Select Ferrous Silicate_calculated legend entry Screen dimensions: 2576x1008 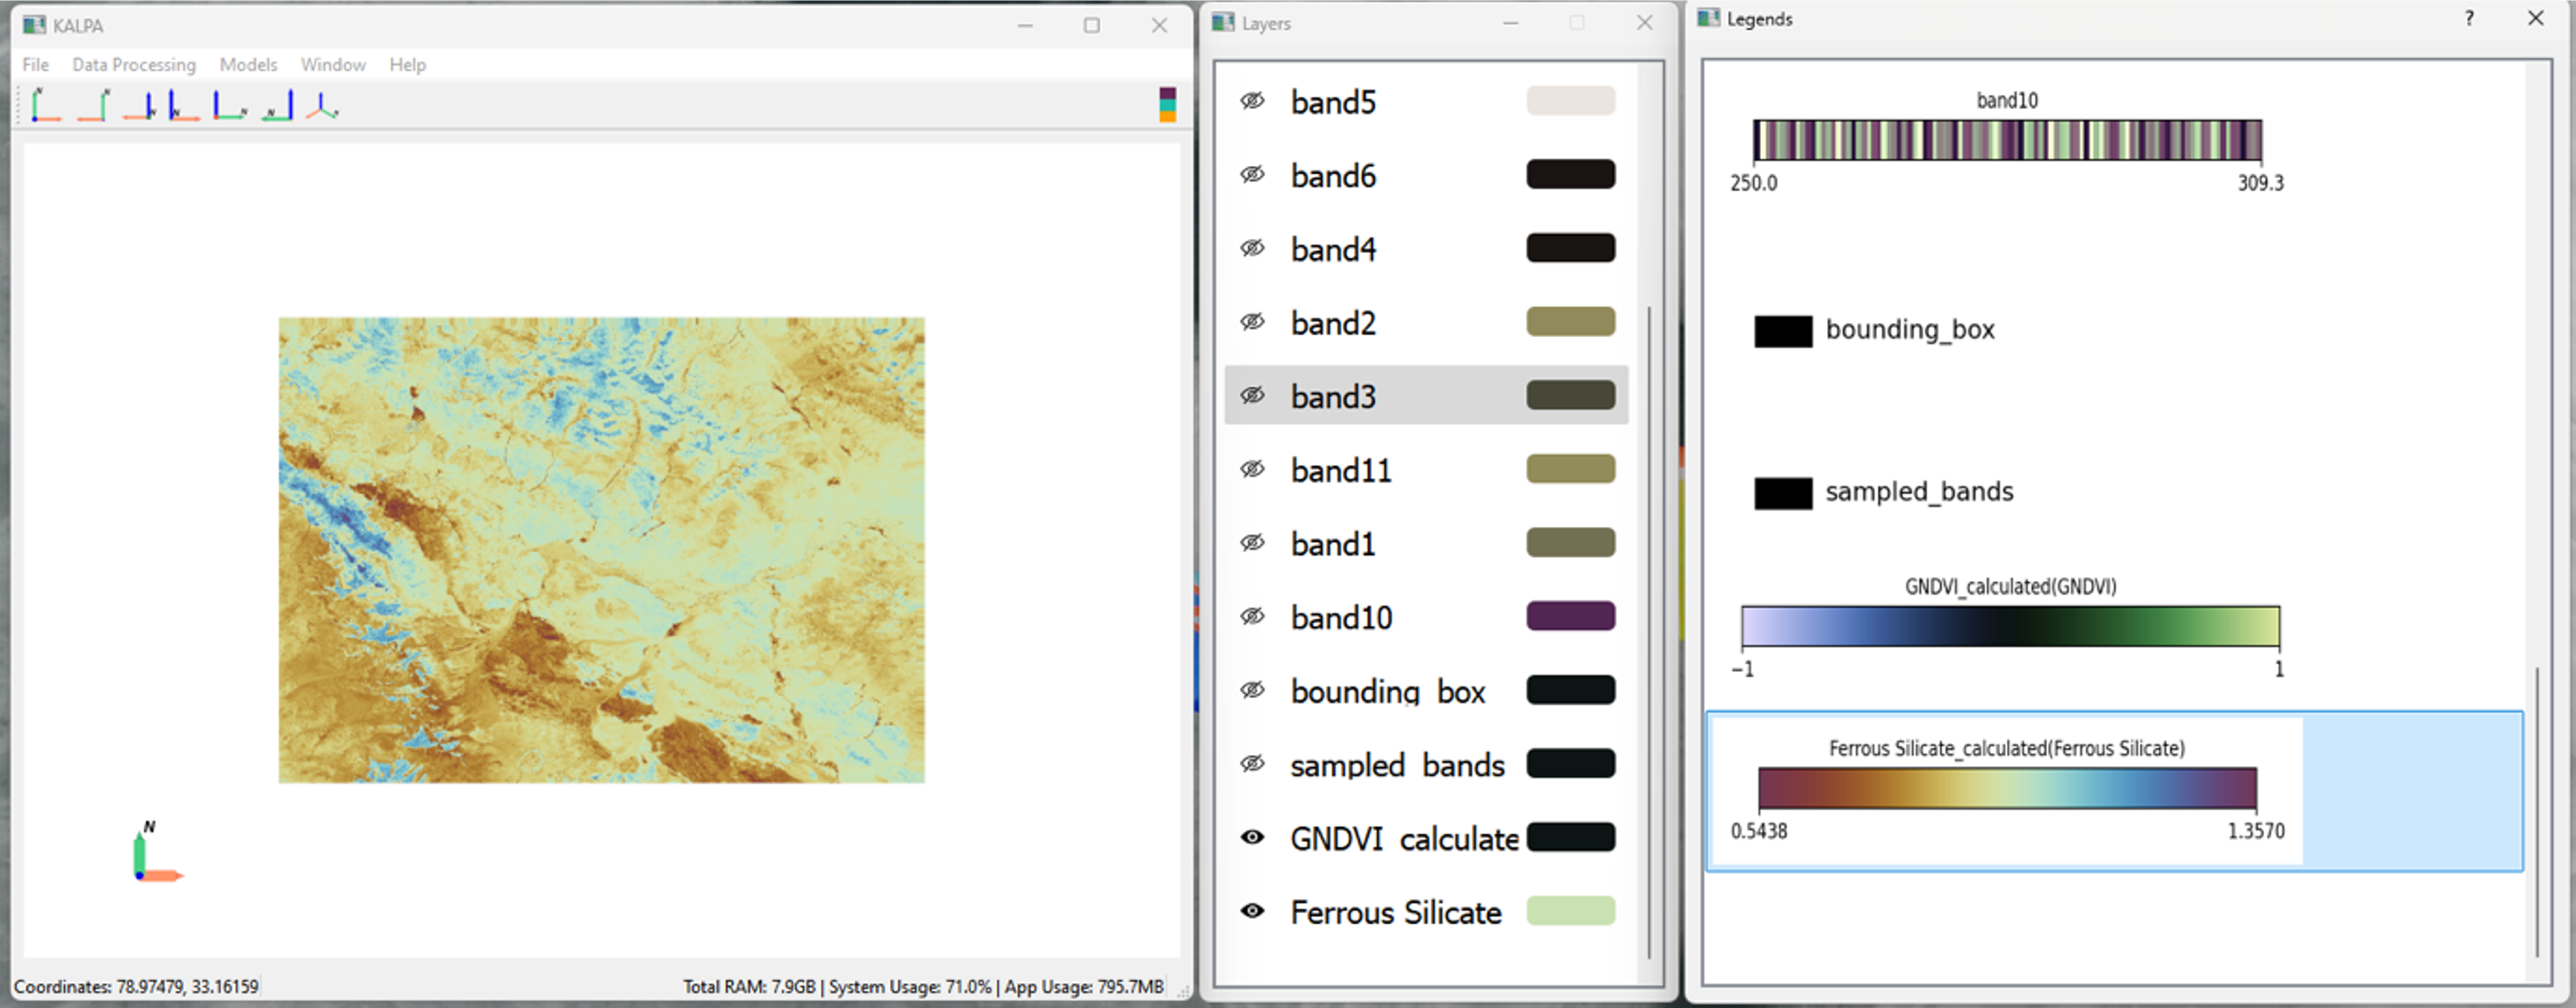point(2114,791)
